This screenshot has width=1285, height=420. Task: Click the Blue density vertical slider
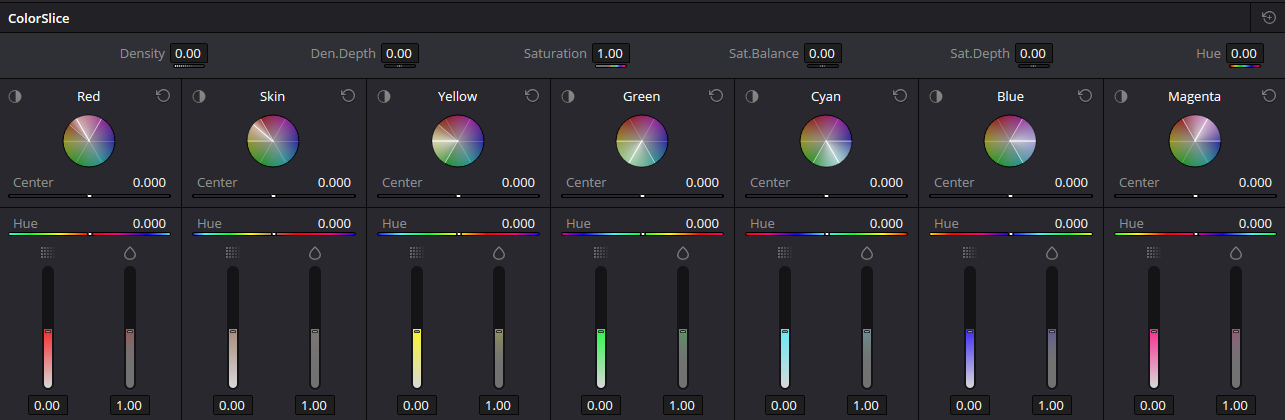pyautogui.click(x=969, y=327)
